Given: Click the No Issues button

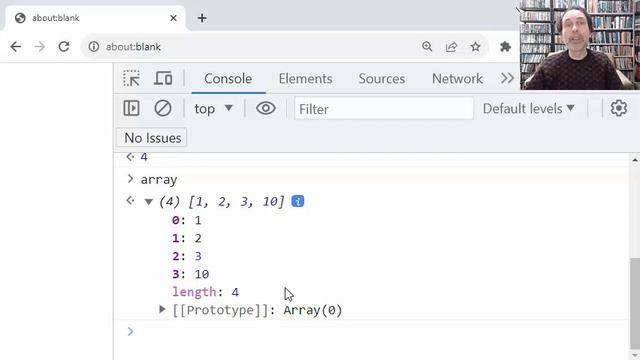Looking at the screenshot, I should pyautogui.click(x=152, y=138).
